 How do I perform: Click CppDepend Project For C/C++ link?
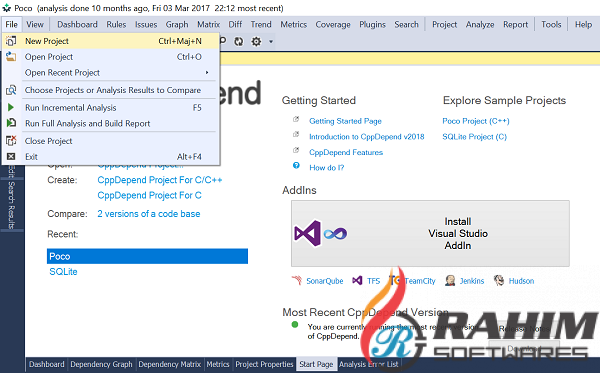[160, 180]
